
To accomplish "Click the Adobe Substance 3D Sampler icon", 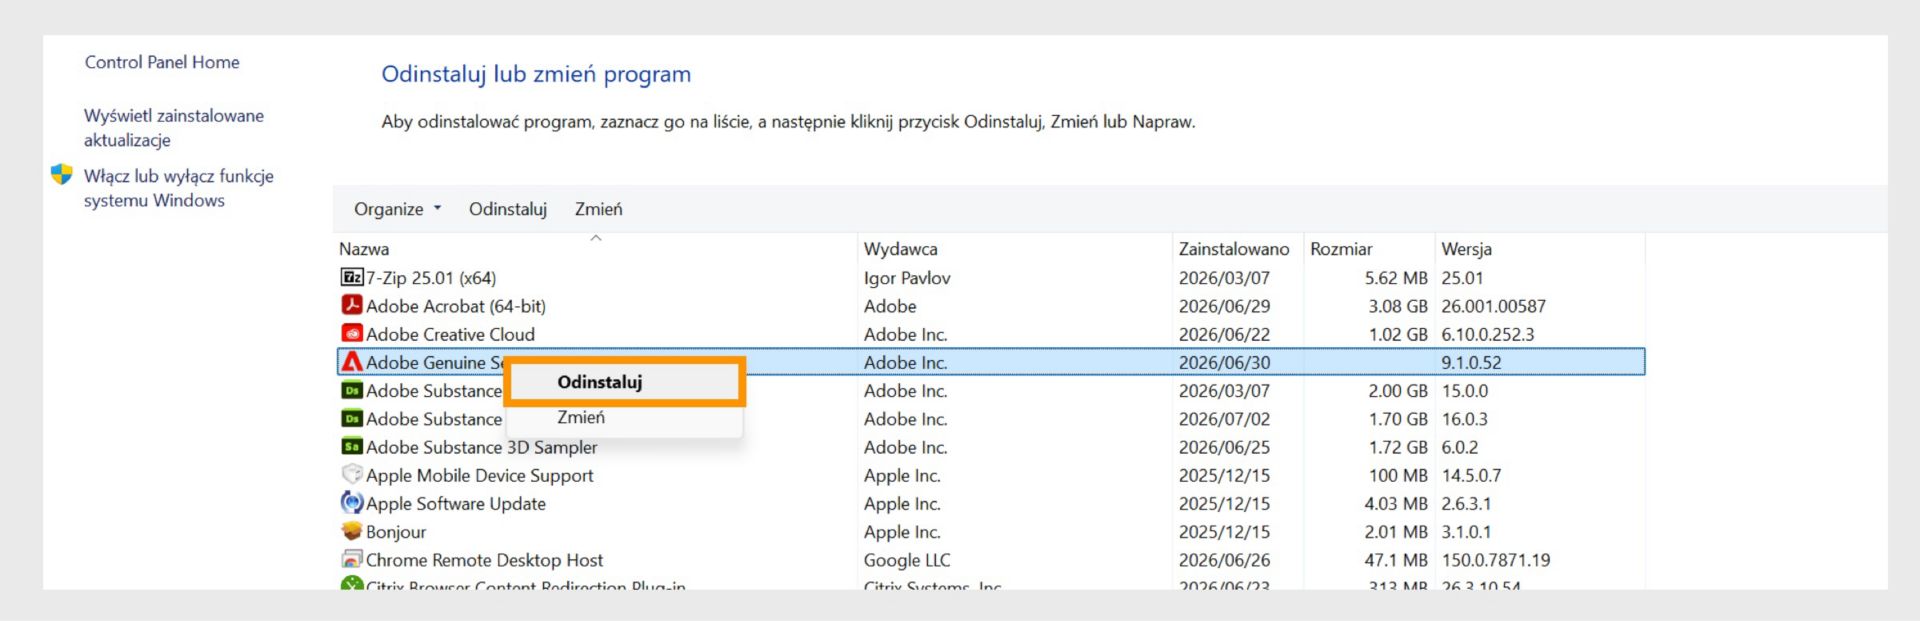I will 351,446.
